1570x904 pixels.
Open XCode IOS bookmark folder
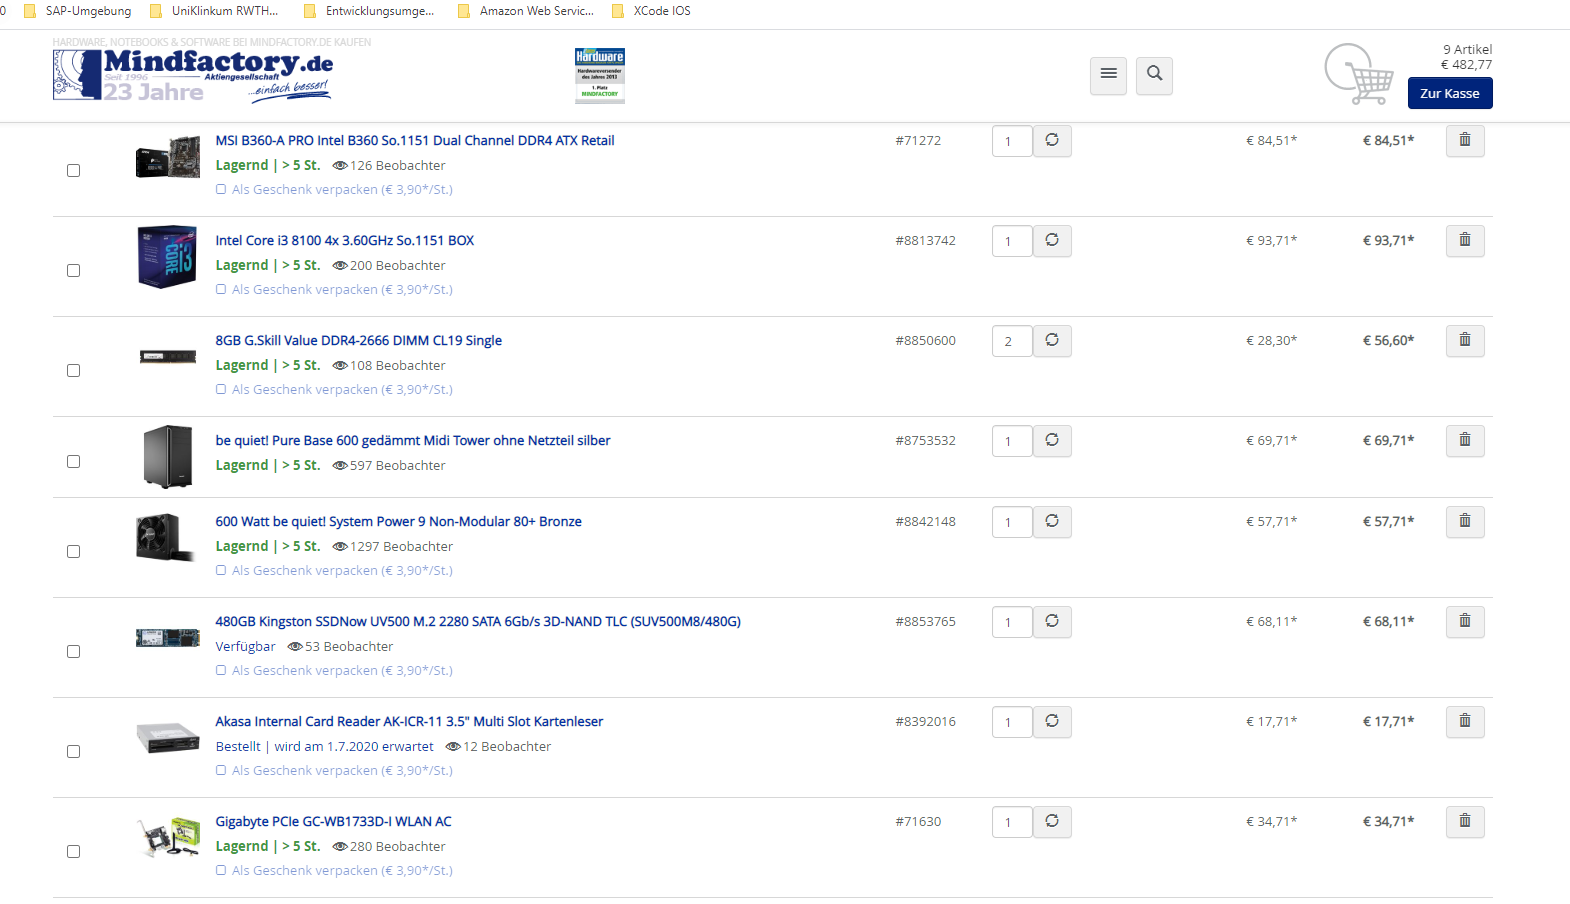(x=651, y=11)
